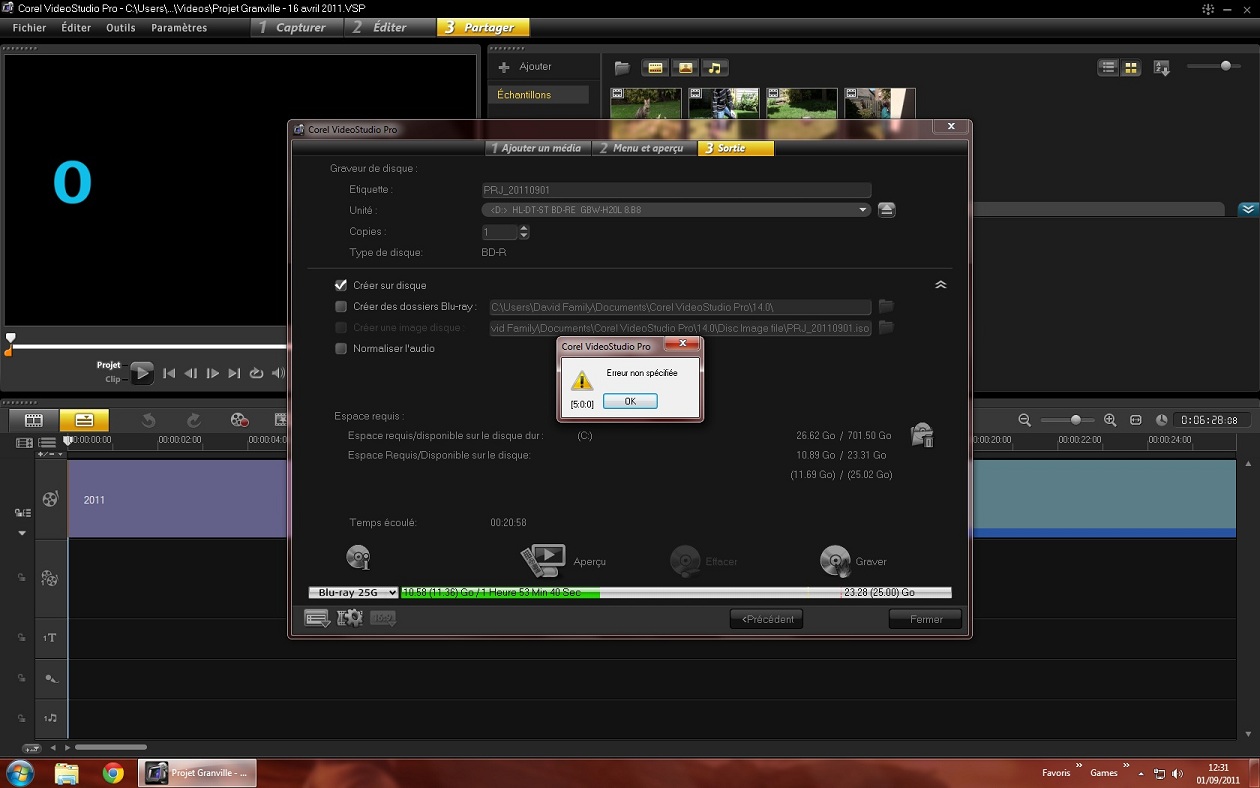Image resolution: width=1260 pixels, height=788 pixels.
Task: Toggle audio filter in media library
Action: coord(714,68)
